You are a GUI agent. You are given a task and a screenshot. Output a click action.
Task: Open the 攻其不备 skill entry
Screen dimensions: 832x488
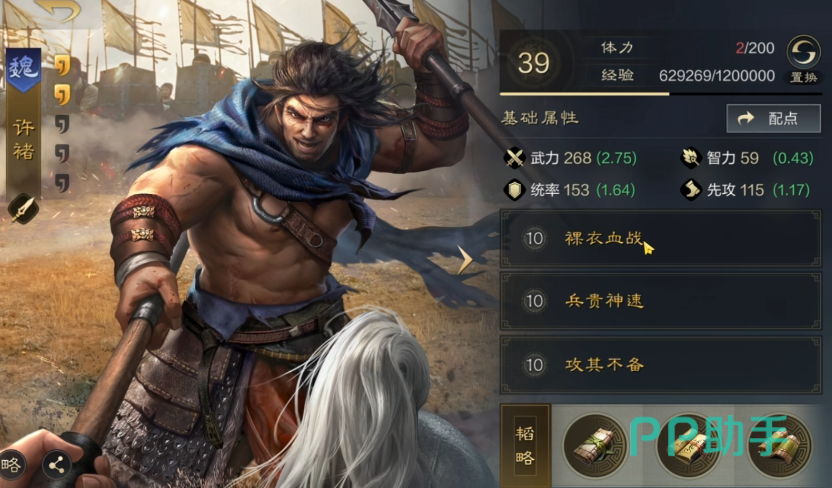(x=660, y=365)
